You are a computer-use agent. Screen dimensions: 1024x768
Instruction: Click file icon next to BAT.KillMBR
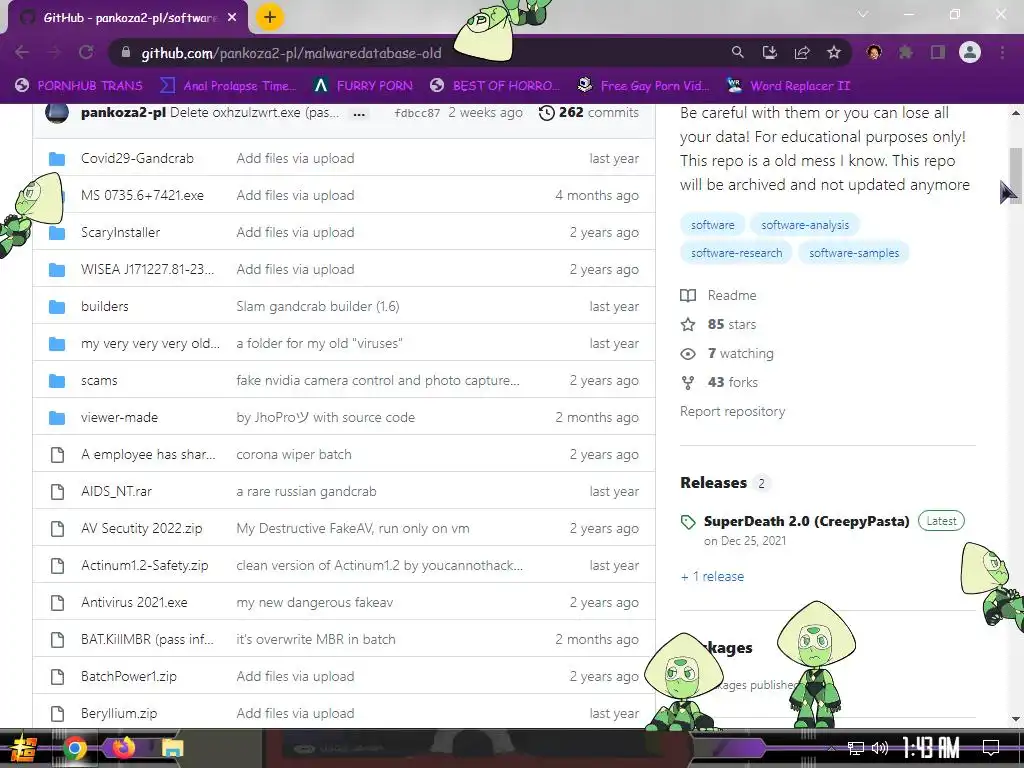pyautogui.click(x=57, y=639)
